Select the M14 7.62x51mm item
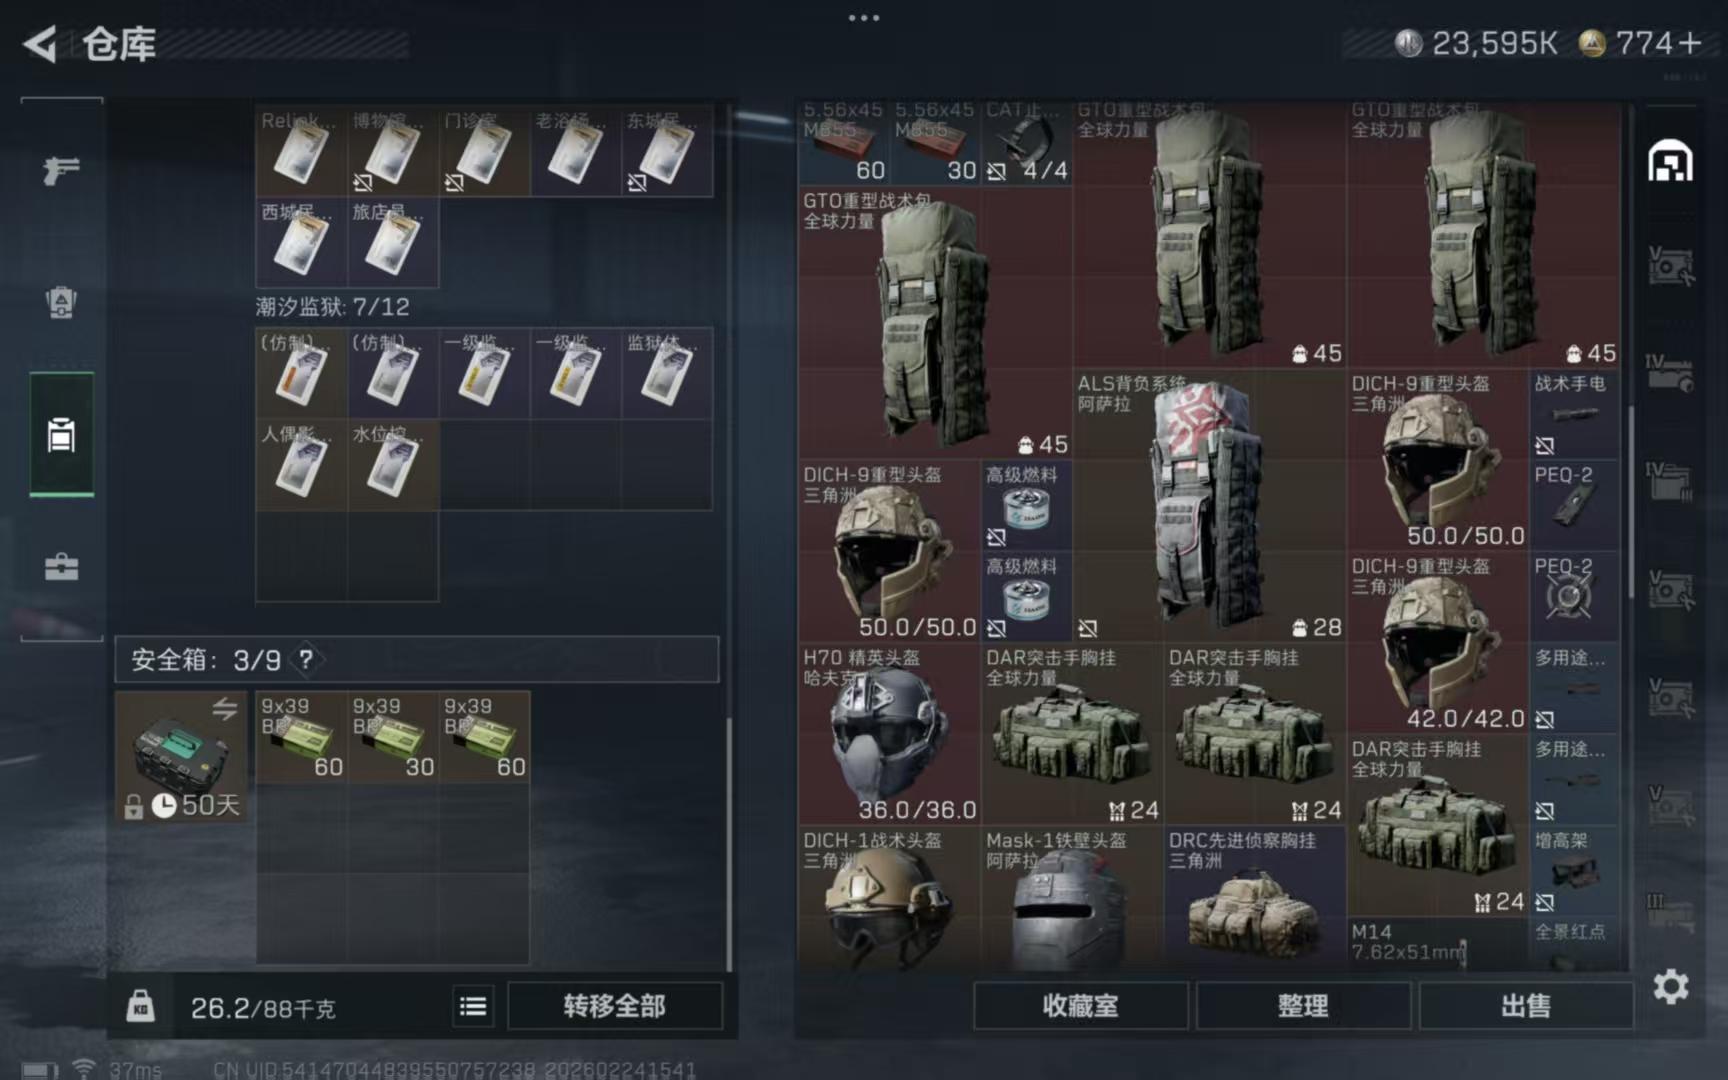Screen dimensions: 1728x1080 click(1437, 944)
